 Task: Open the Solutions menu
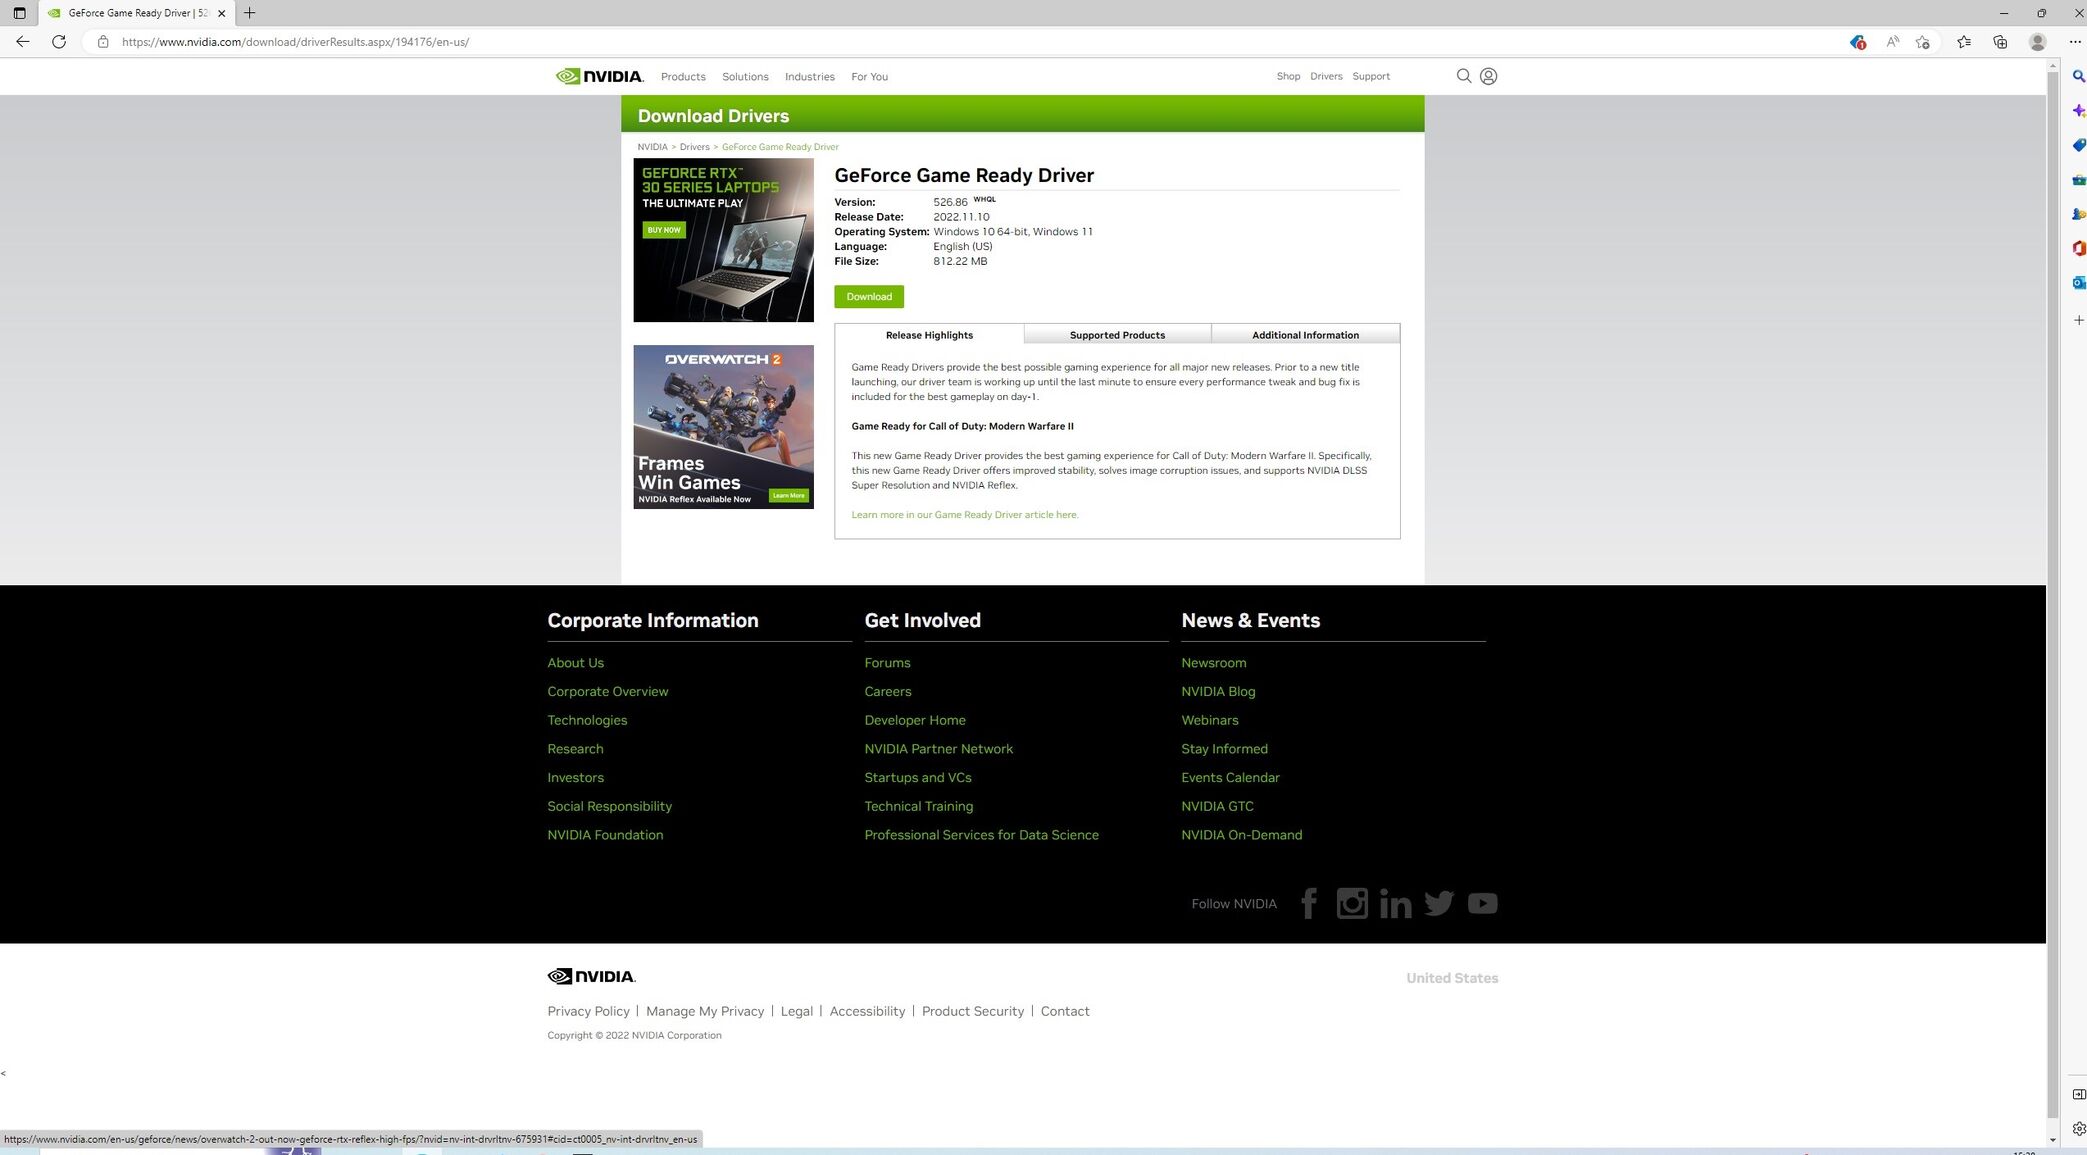pyautogui.click(x=745, y=77)
